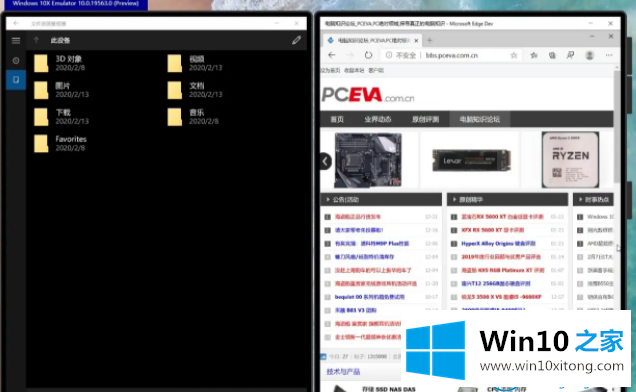Click the bbs.pceva.com.cn address field
Viewport: 636px width, 392px height.
(451, 55)
